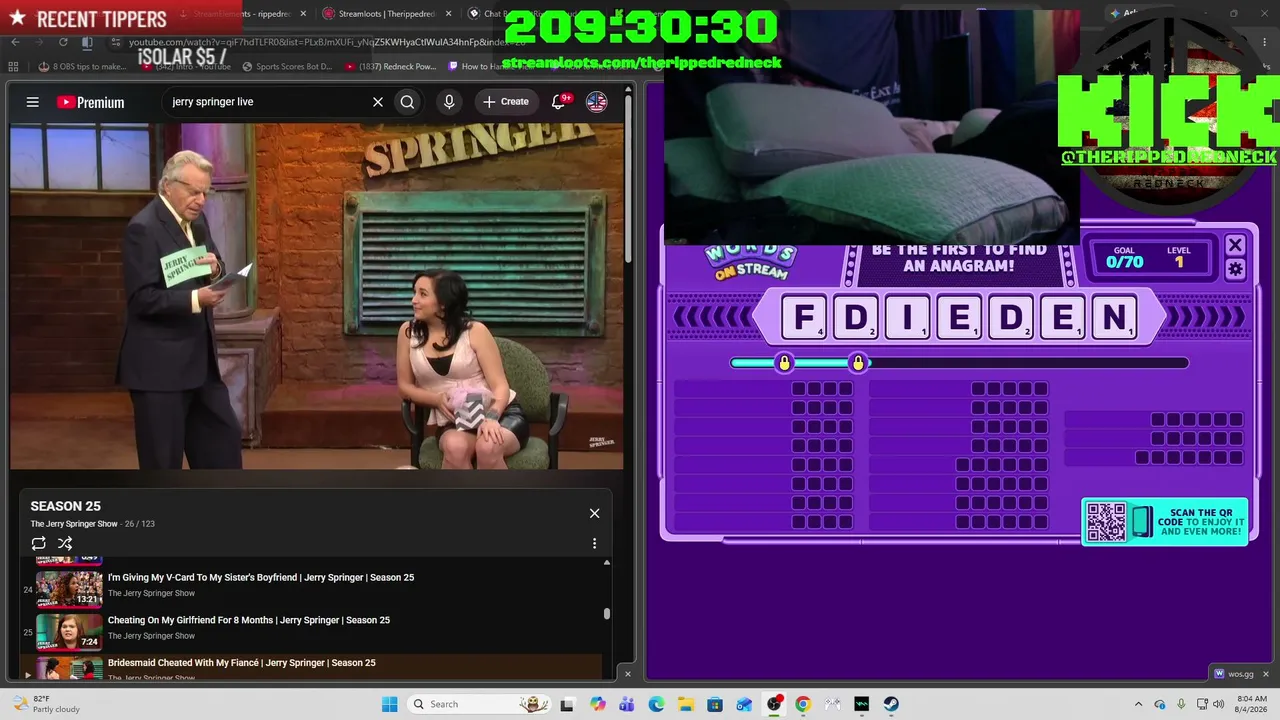
Task: Click the QR code in the game panel
Action: tap(1106, 521)
